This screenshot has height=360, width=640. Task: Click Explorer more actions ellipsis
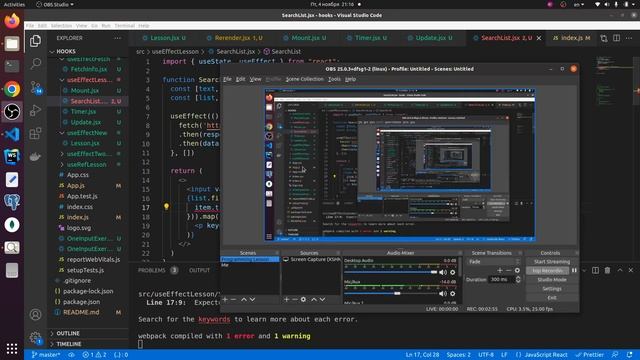(x=118, y=38)
